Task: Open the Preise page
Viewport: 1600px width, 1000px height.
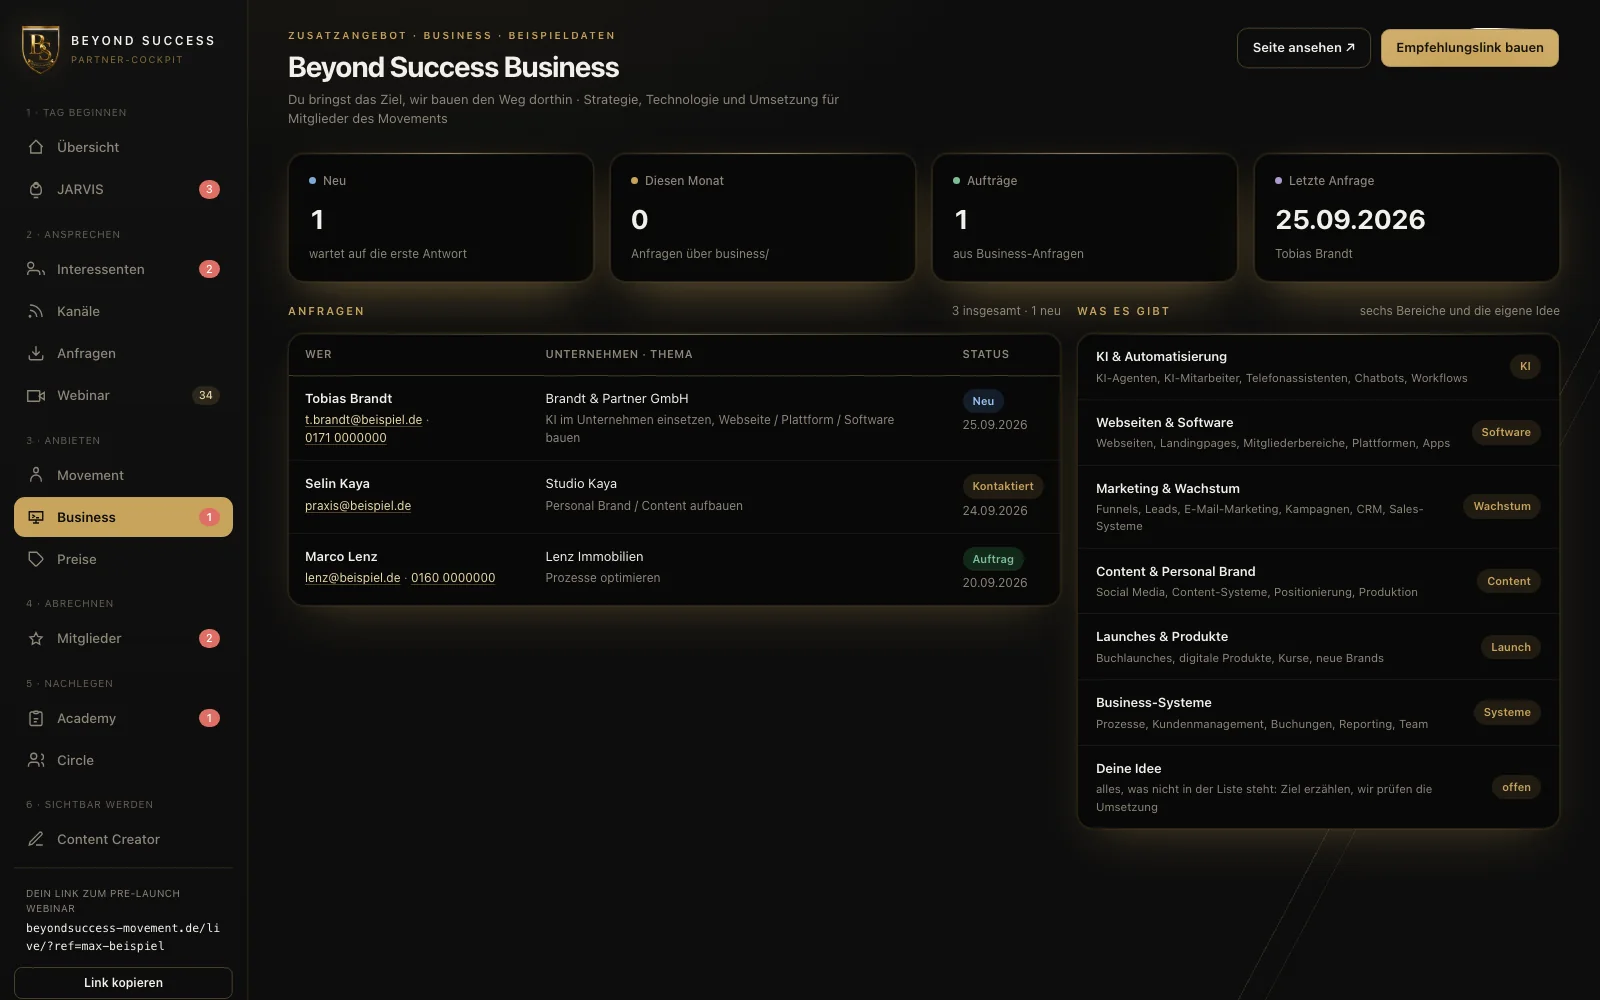Action: coord(123,559)
